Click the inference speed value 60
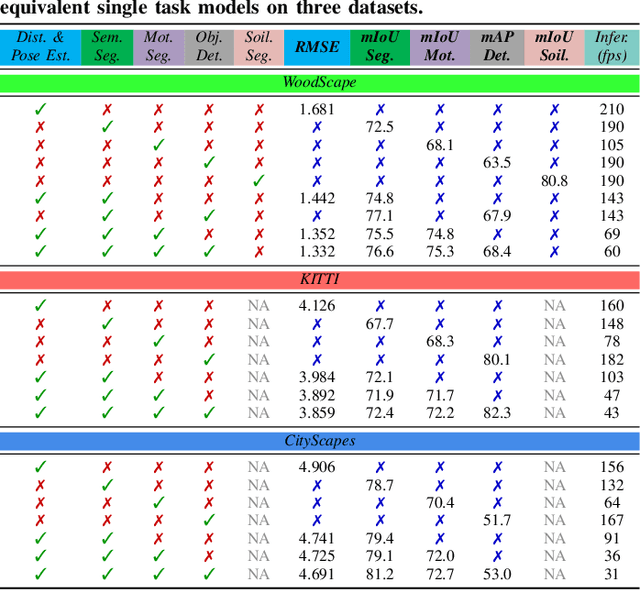 (x=612, y=251)
